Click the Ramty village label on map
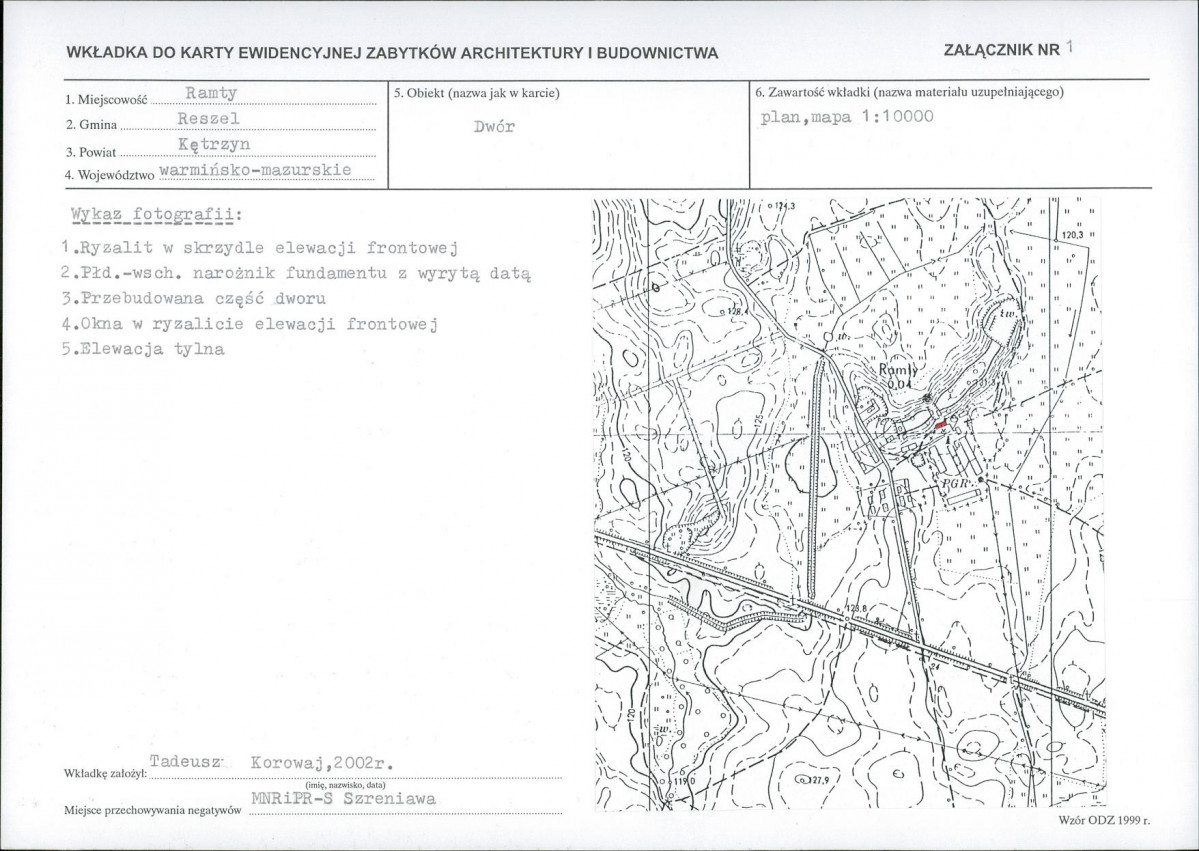This screenshot has height=851, width=1199. [898, 370]
